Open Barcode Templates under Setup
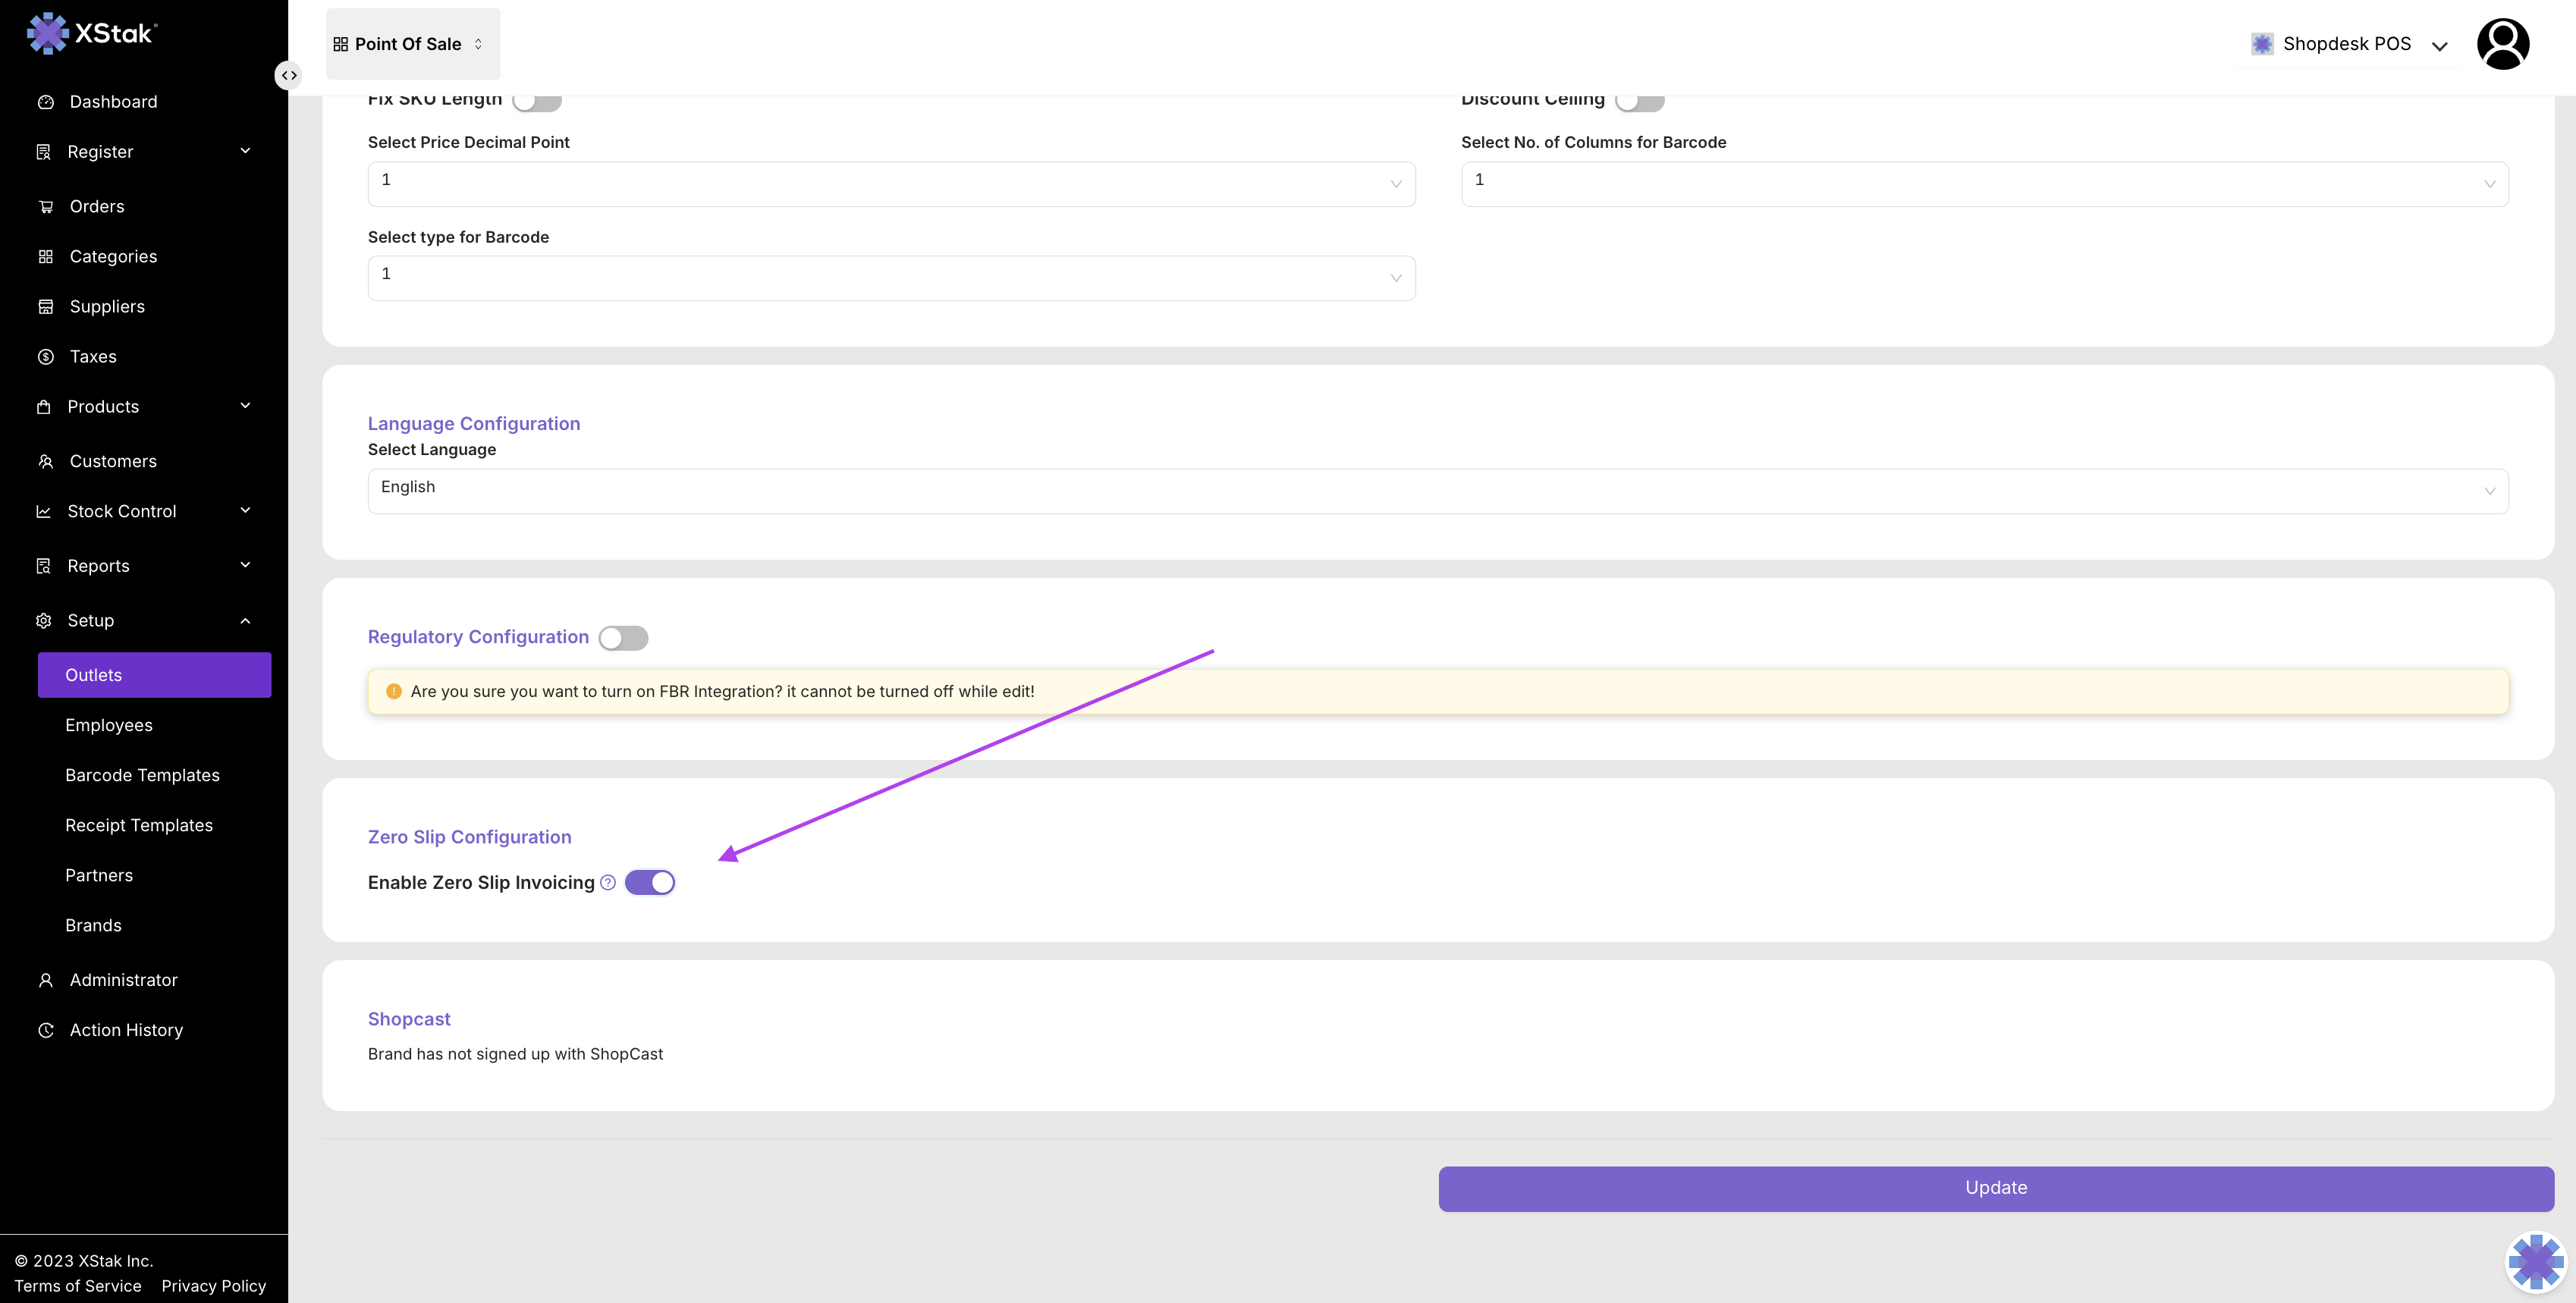Screen dimensions: 2576x1303 click(x=142, y=775)
